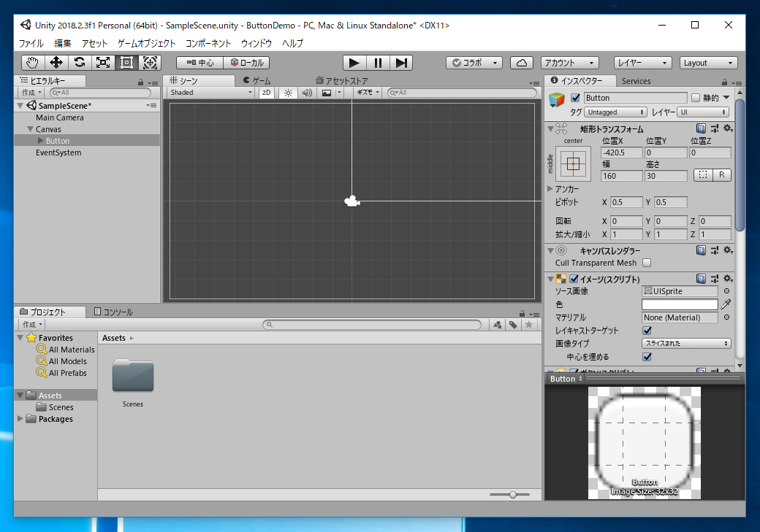Open the image type dropdown
760x532 pixels.
(686, 343)
